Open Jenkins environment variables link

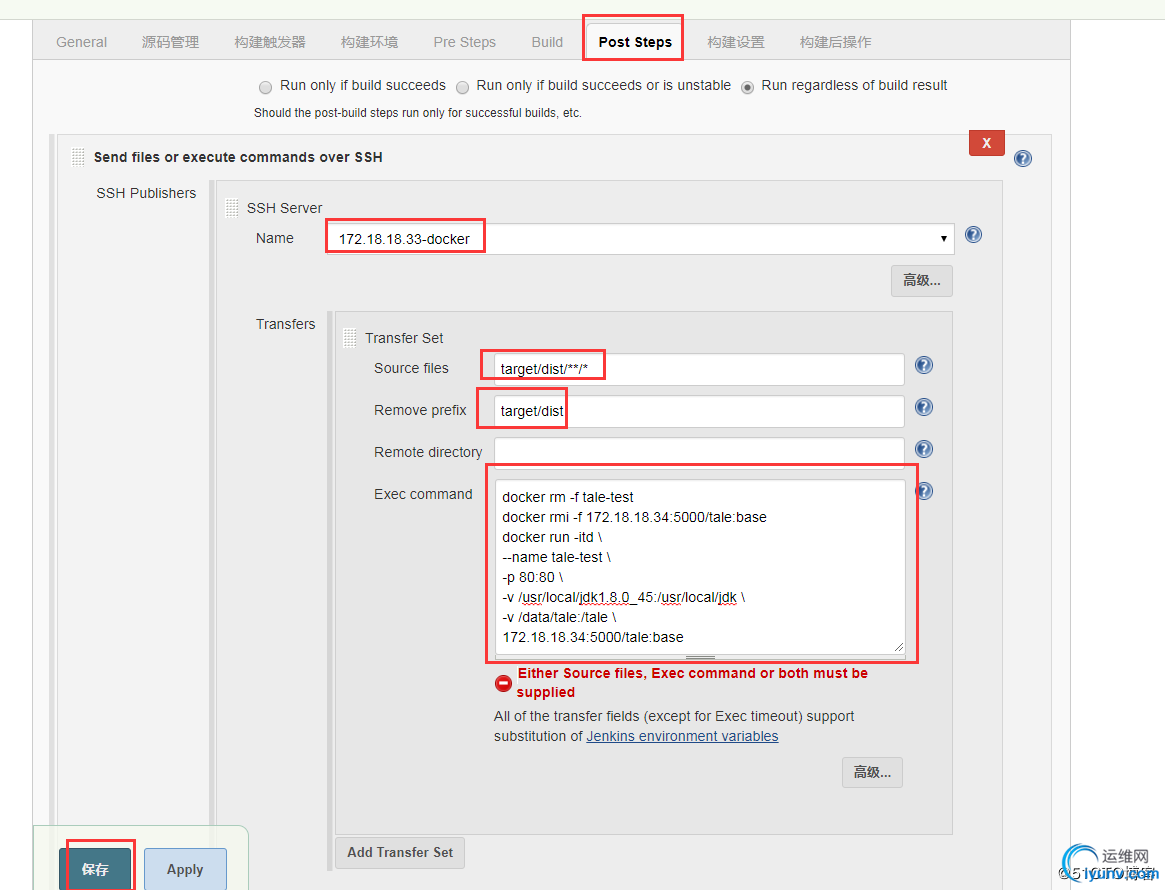point(682,736)
